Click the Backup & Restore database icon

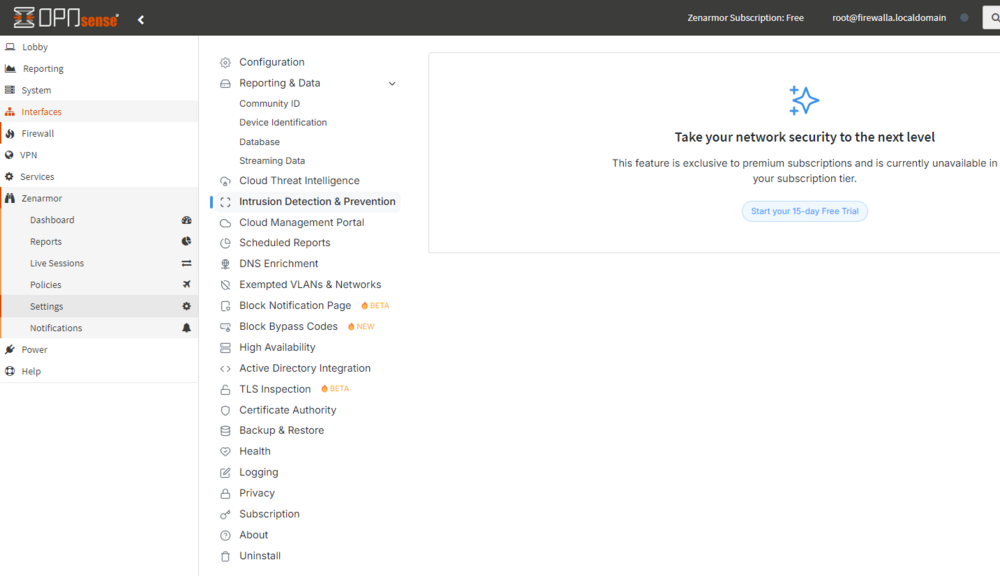pyautogui.click(x=225, y=431)
